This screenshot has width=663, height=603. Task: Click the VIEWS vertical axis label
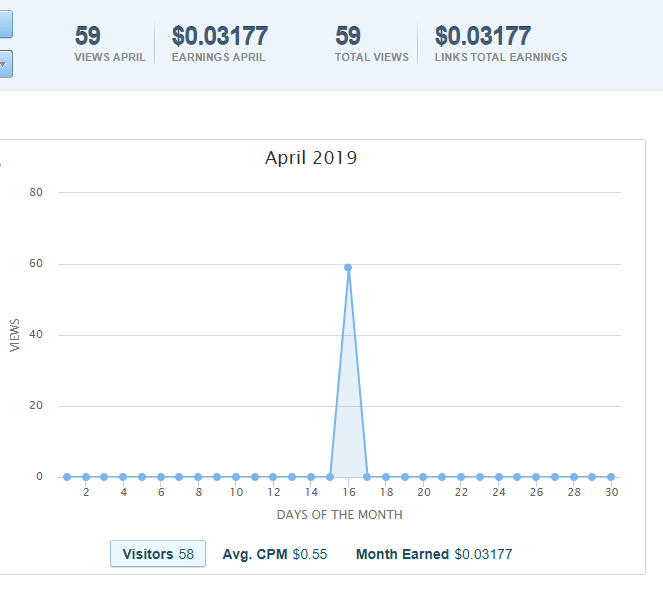(x=15, y=335)
